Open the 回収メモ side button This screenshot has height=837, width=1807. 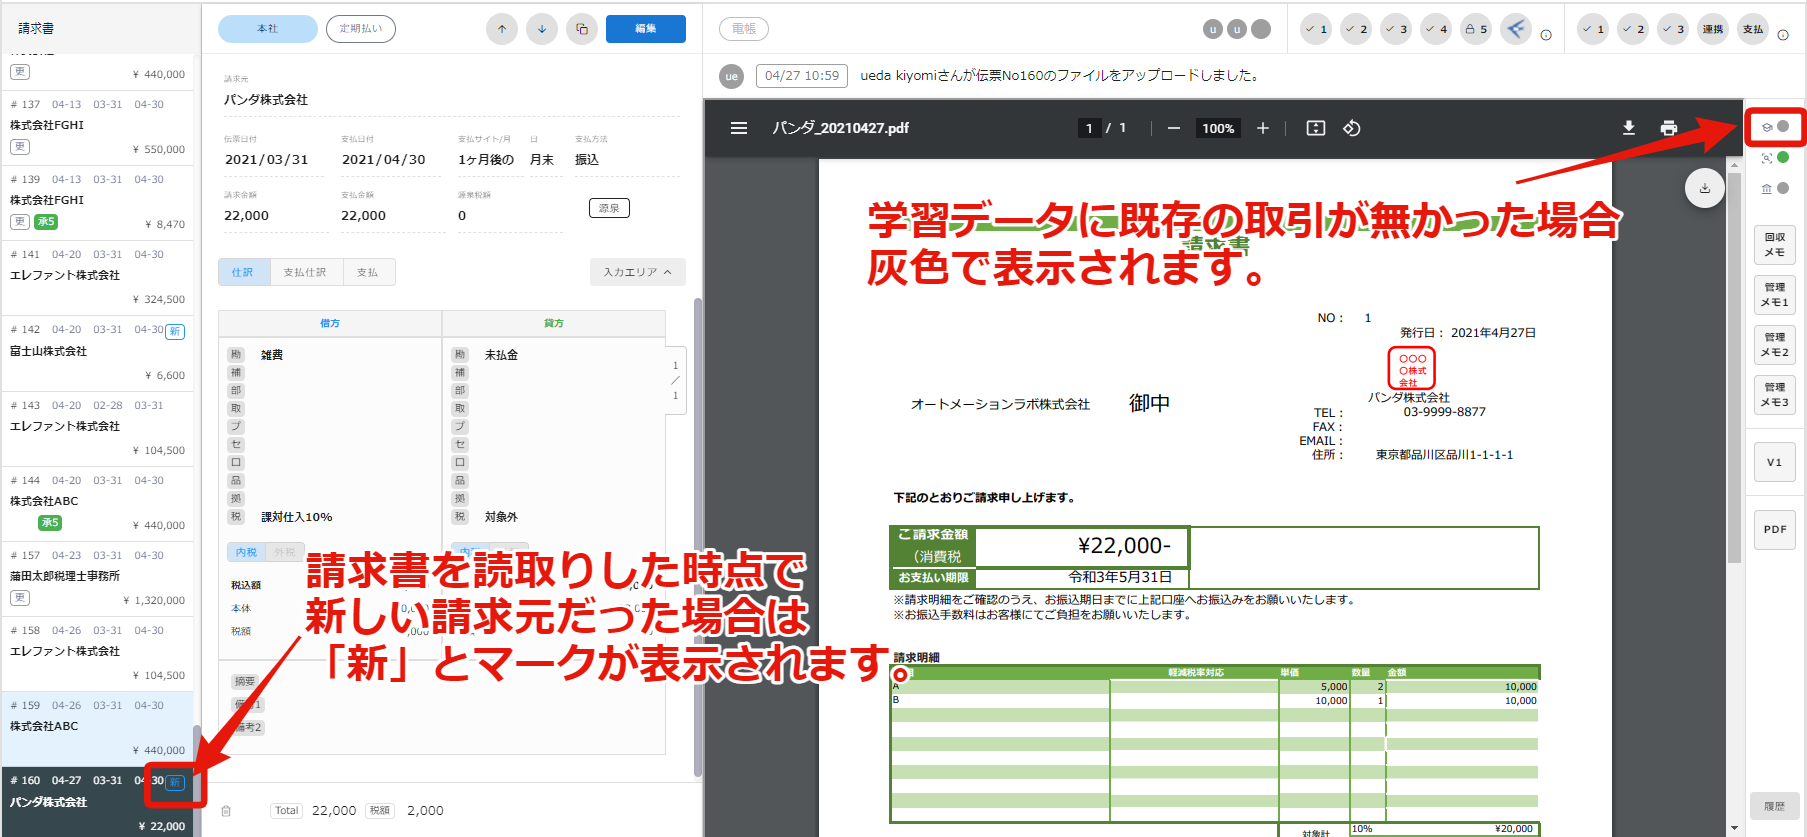[1775, 245]
